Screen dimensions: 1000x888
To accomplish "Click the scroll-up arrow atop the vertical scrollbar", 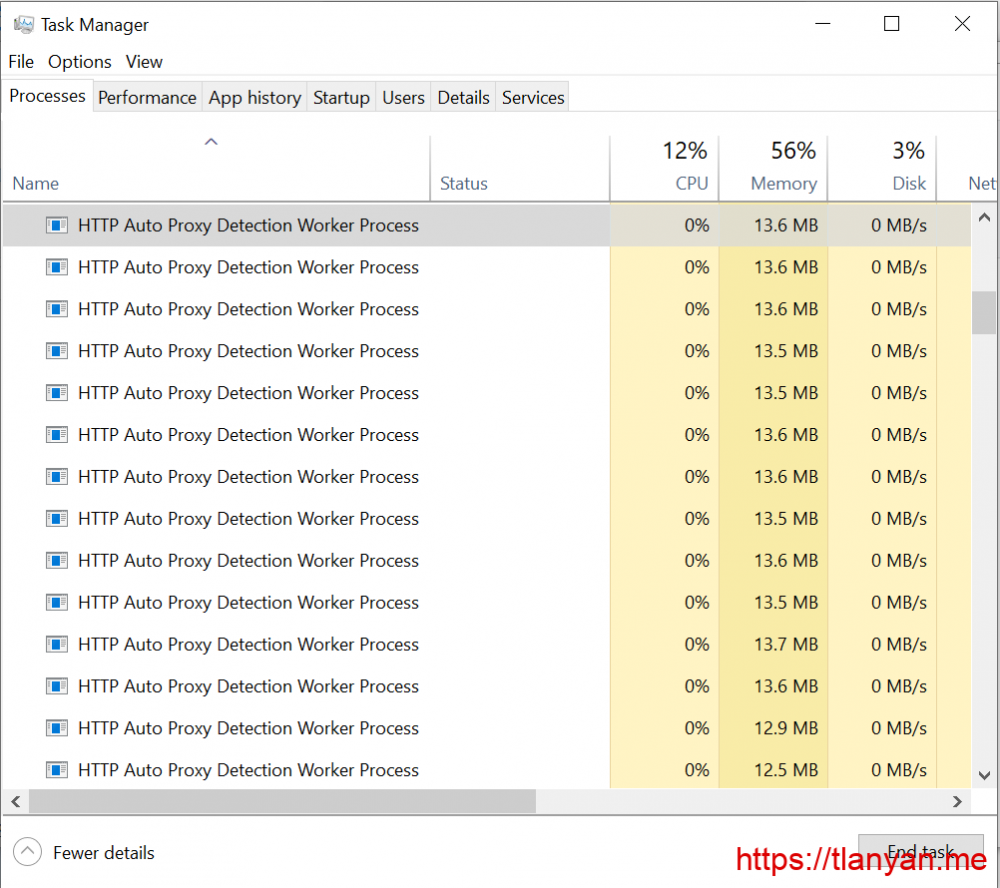I will 983,216.
